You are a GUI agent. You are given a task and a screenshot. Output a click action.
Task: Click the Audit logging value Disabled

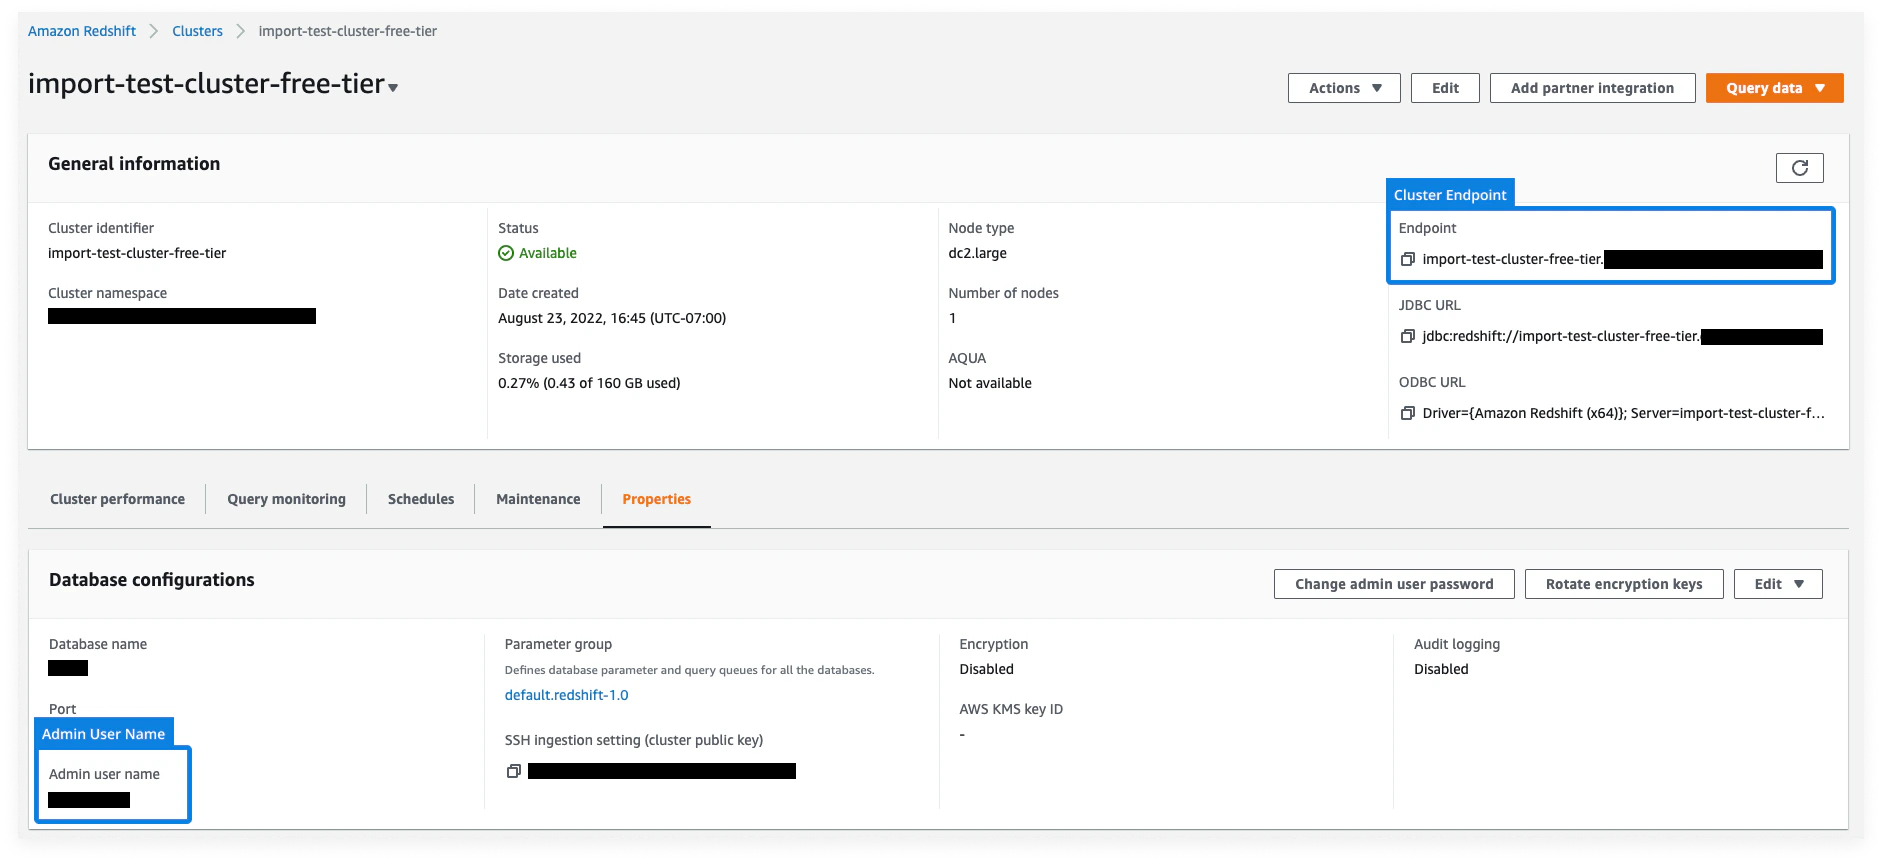pos(1441,669)
